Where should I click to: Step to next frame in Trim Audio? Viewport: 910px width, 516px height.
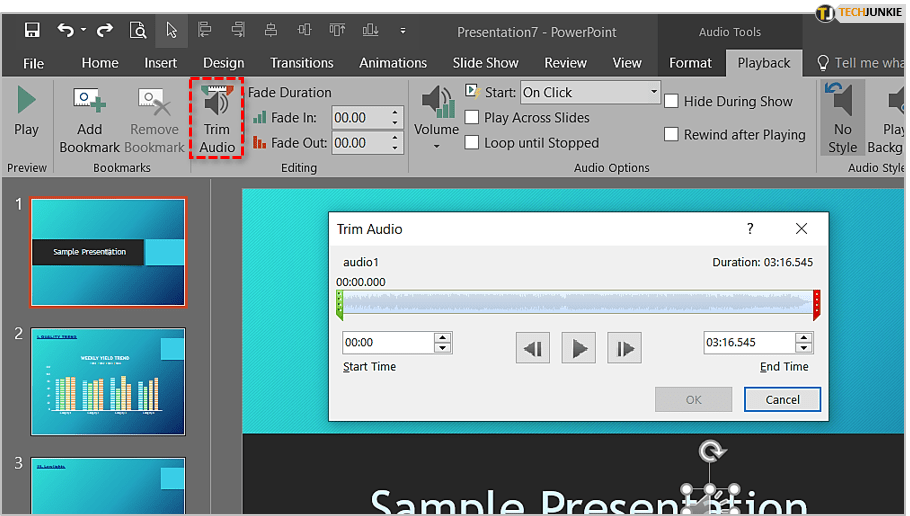coord(624,348)
